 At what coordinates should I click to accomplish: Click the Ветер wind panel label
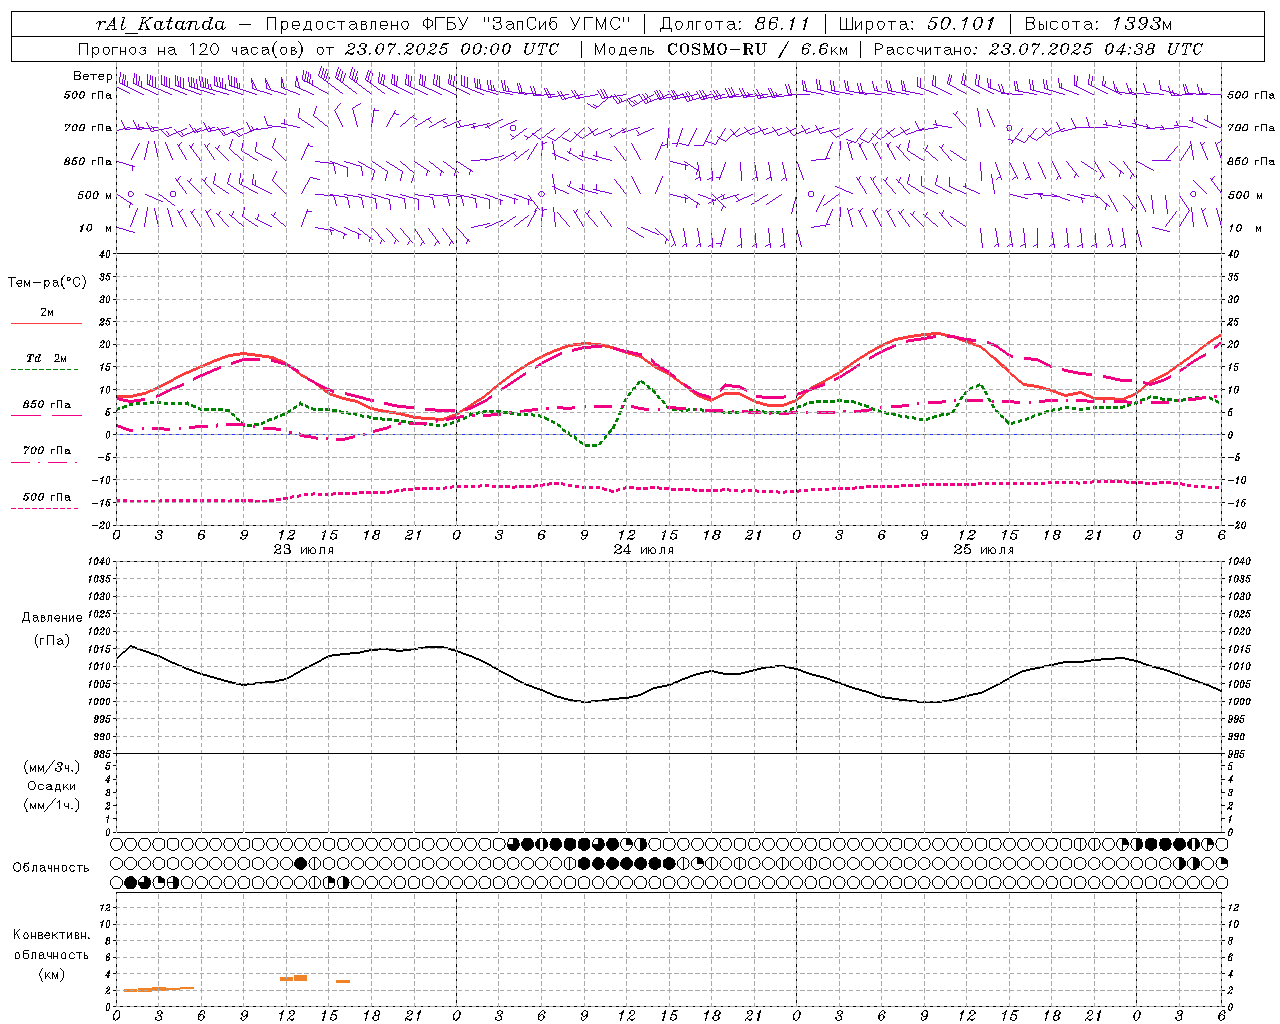92,76
